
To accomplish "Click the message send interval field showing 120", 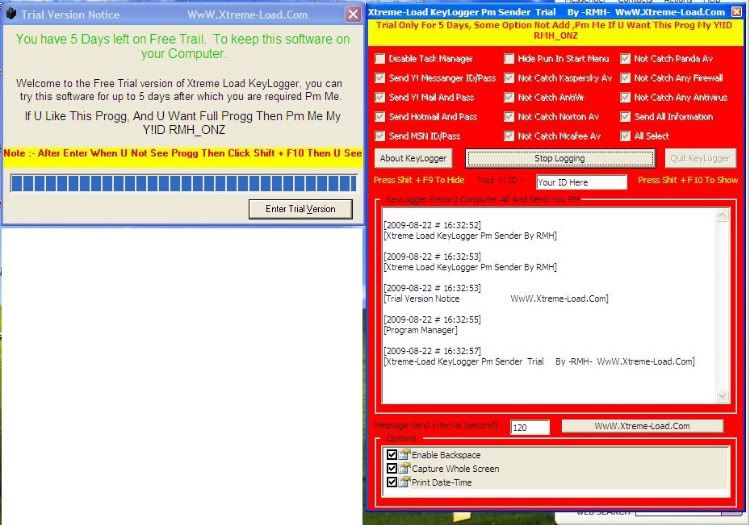I will click(x=530, y=427).
